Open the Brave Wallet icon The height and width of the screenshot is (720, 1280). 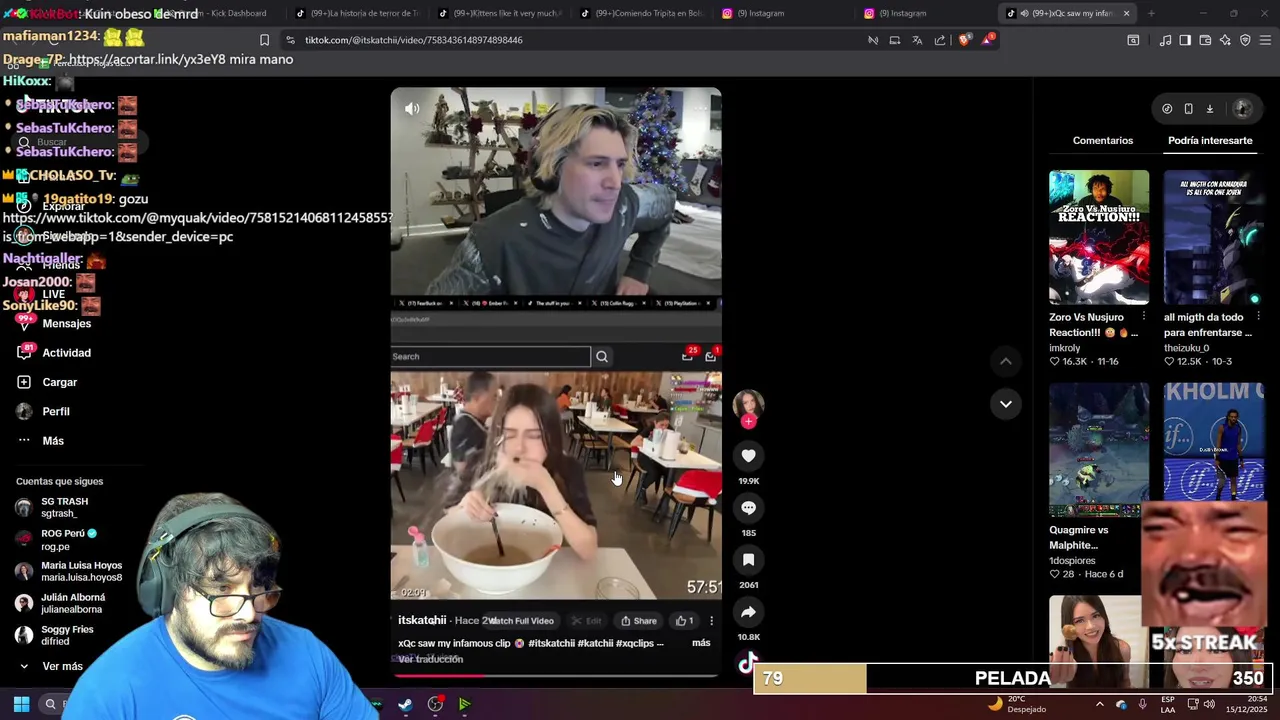1205,40
